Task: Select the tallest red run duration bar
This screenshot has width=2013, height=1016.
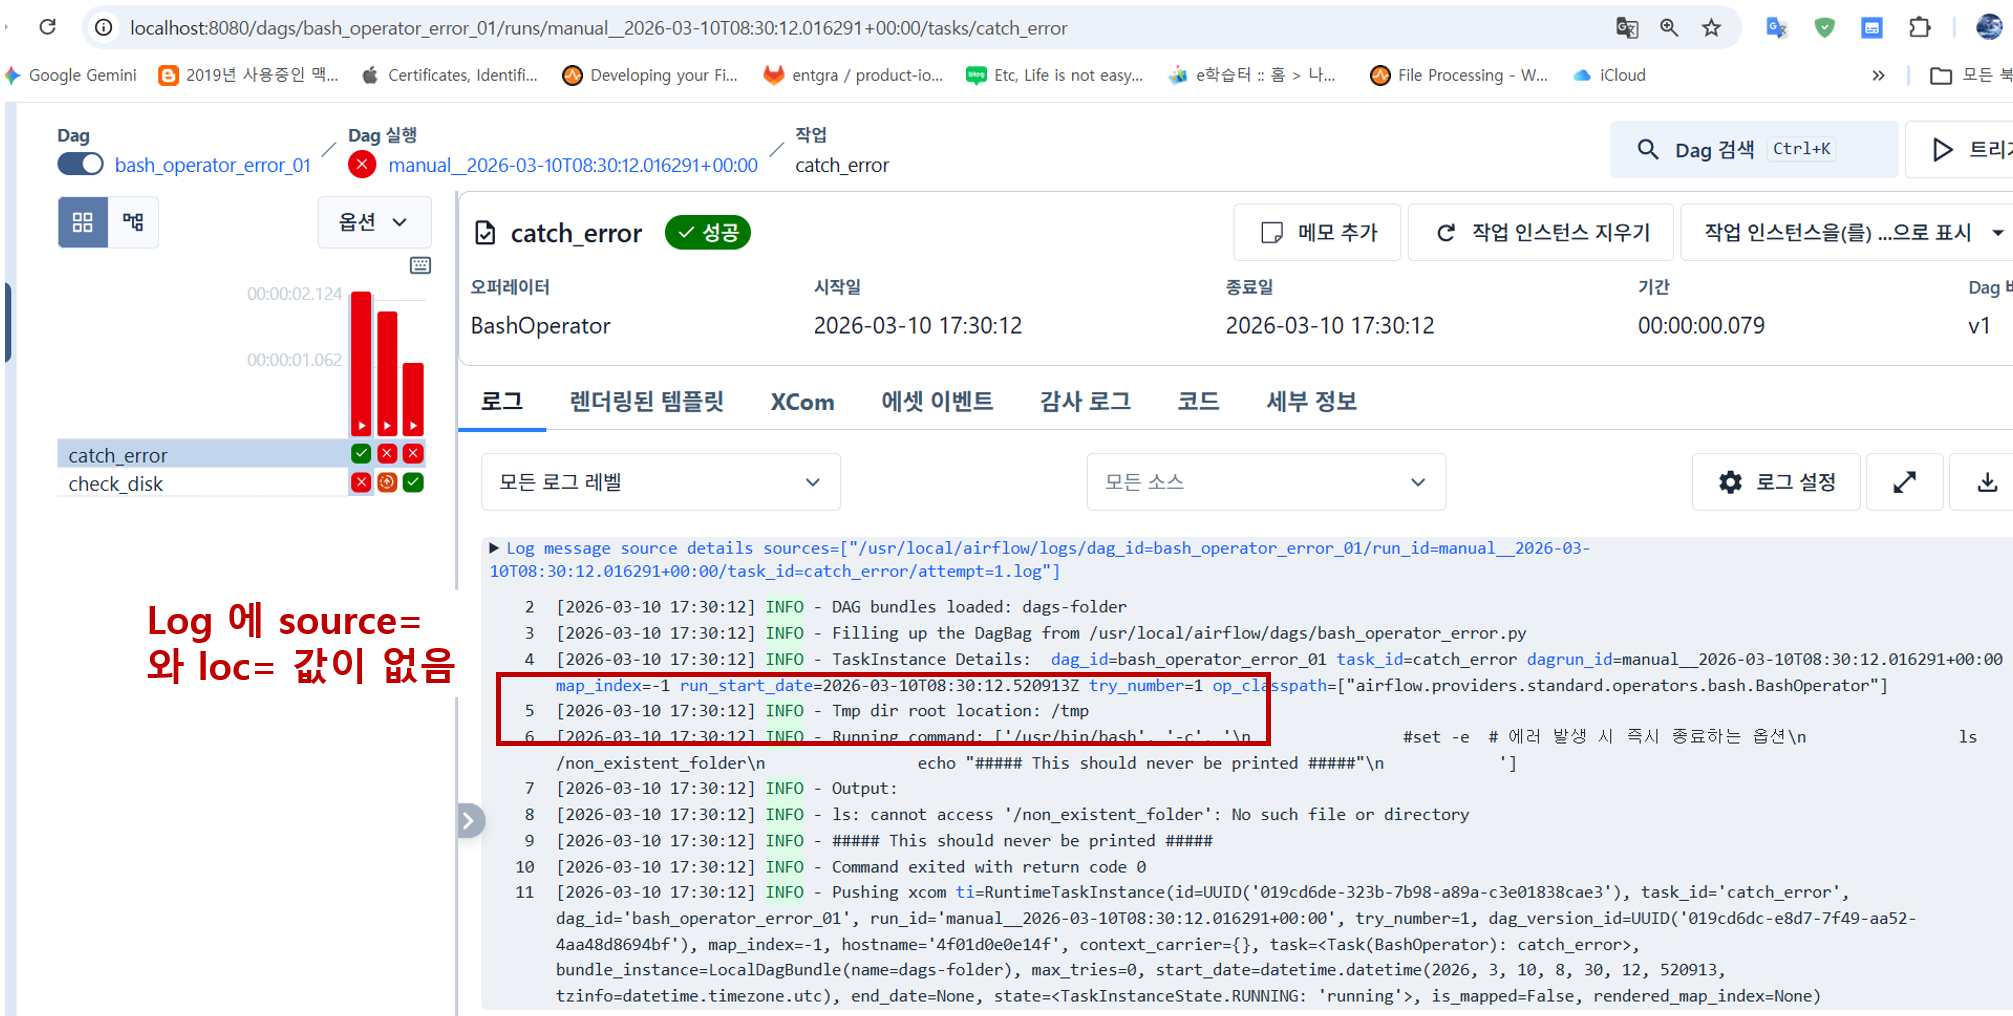Action: coord(361,363)
